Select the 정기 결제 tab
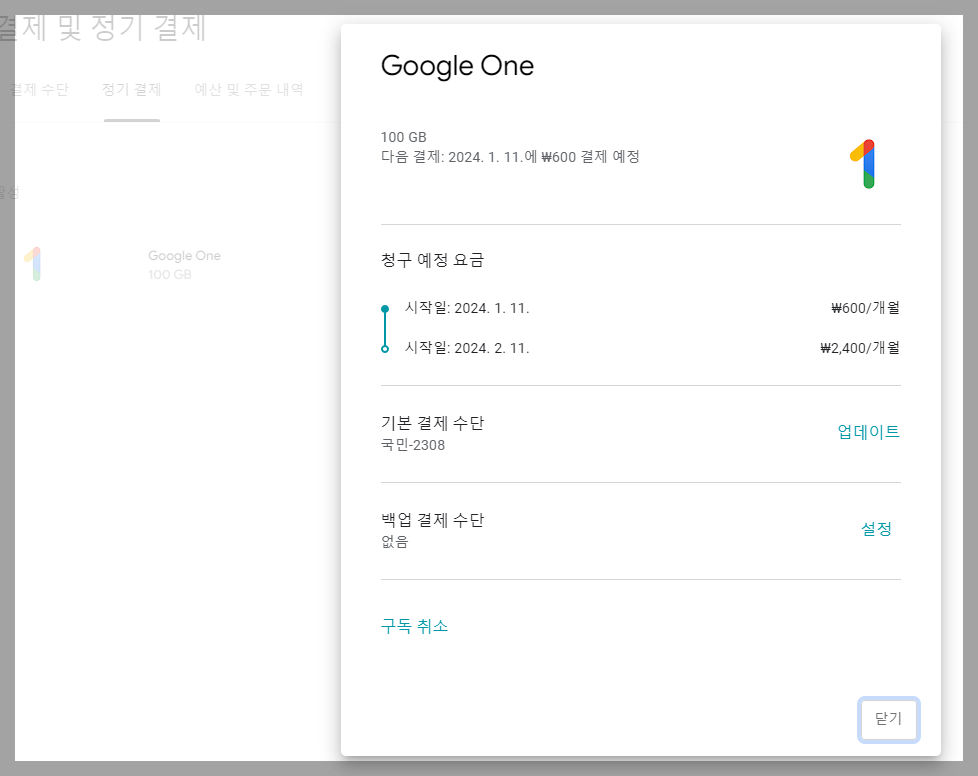978x776 pixels. (x=132, y=89)
